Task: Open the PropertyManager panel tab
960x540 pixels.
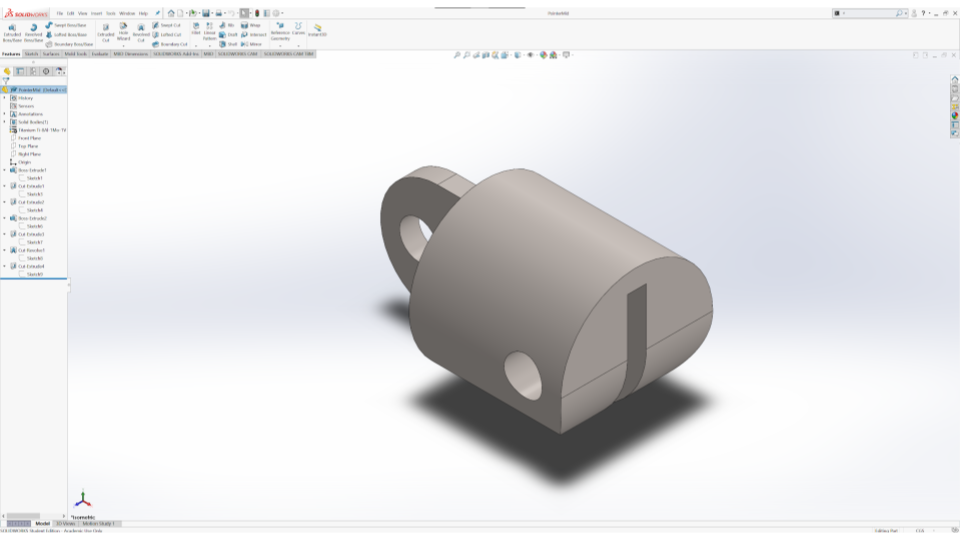Action: pyautogui.click(x=20, y=71)
